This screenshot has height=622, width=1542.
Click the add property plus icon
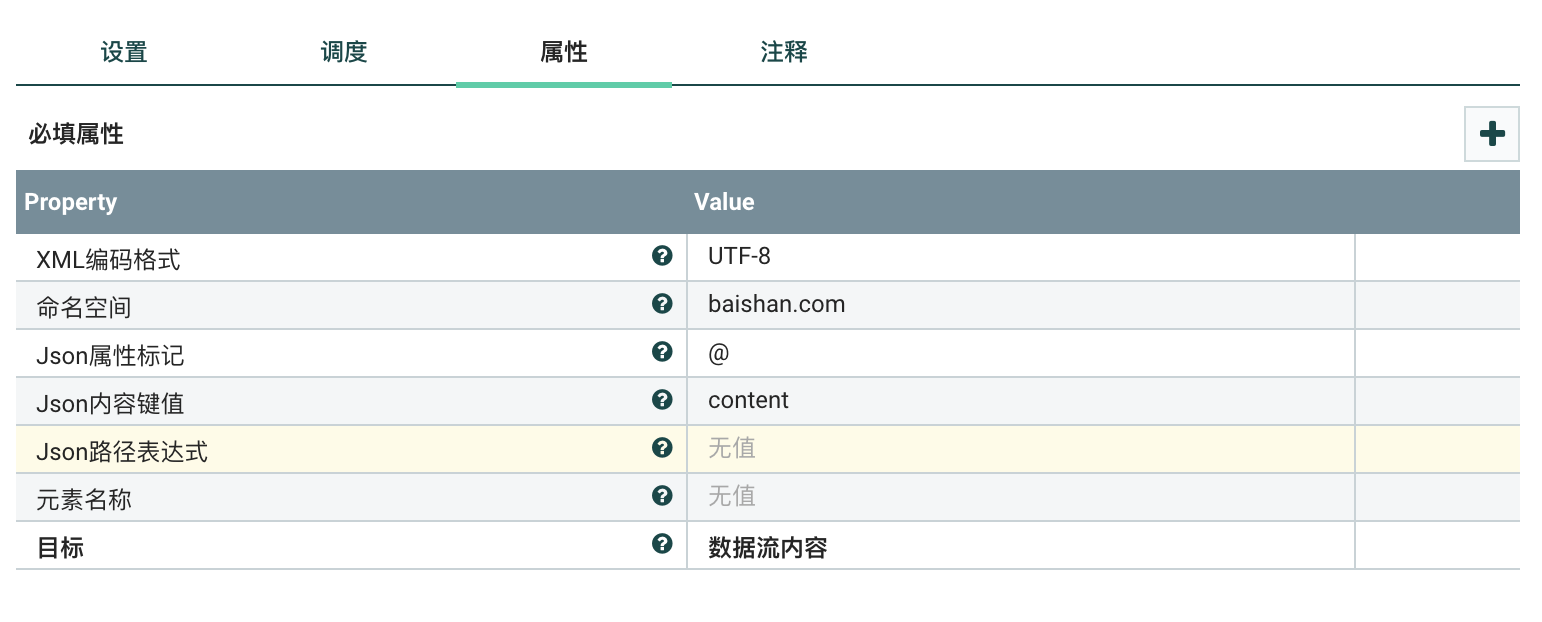point(1491,134)
